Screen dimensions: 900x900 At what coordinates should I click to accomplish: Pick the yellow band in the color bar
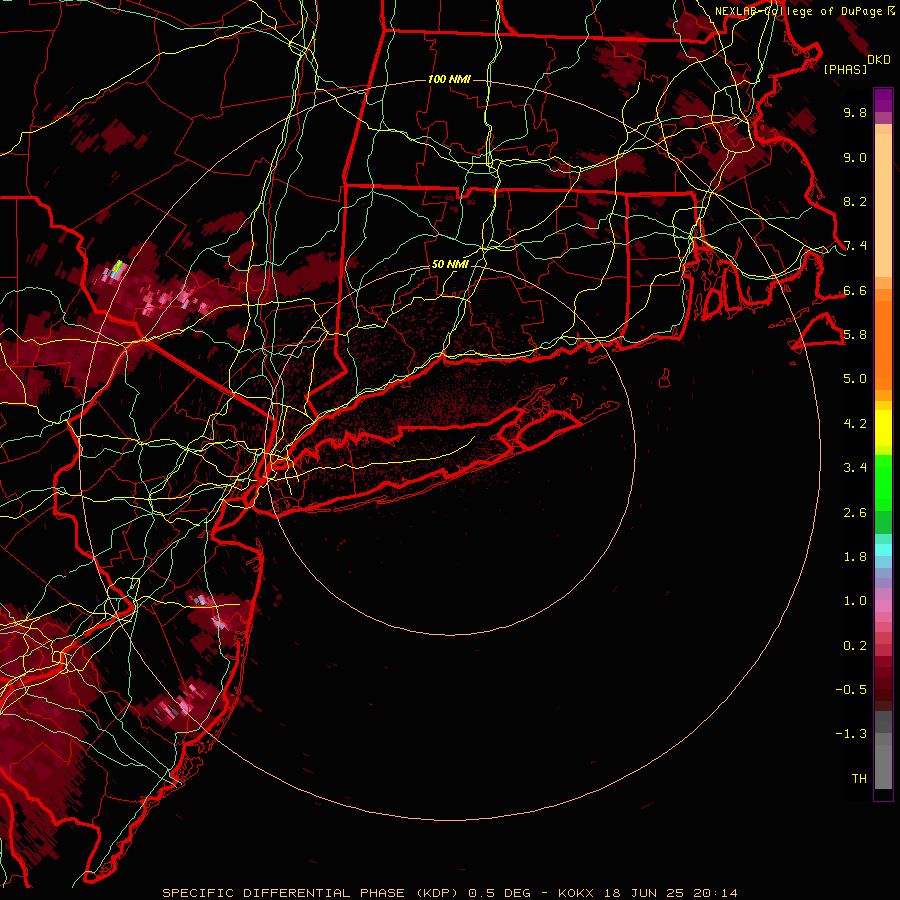pos(883,428)
